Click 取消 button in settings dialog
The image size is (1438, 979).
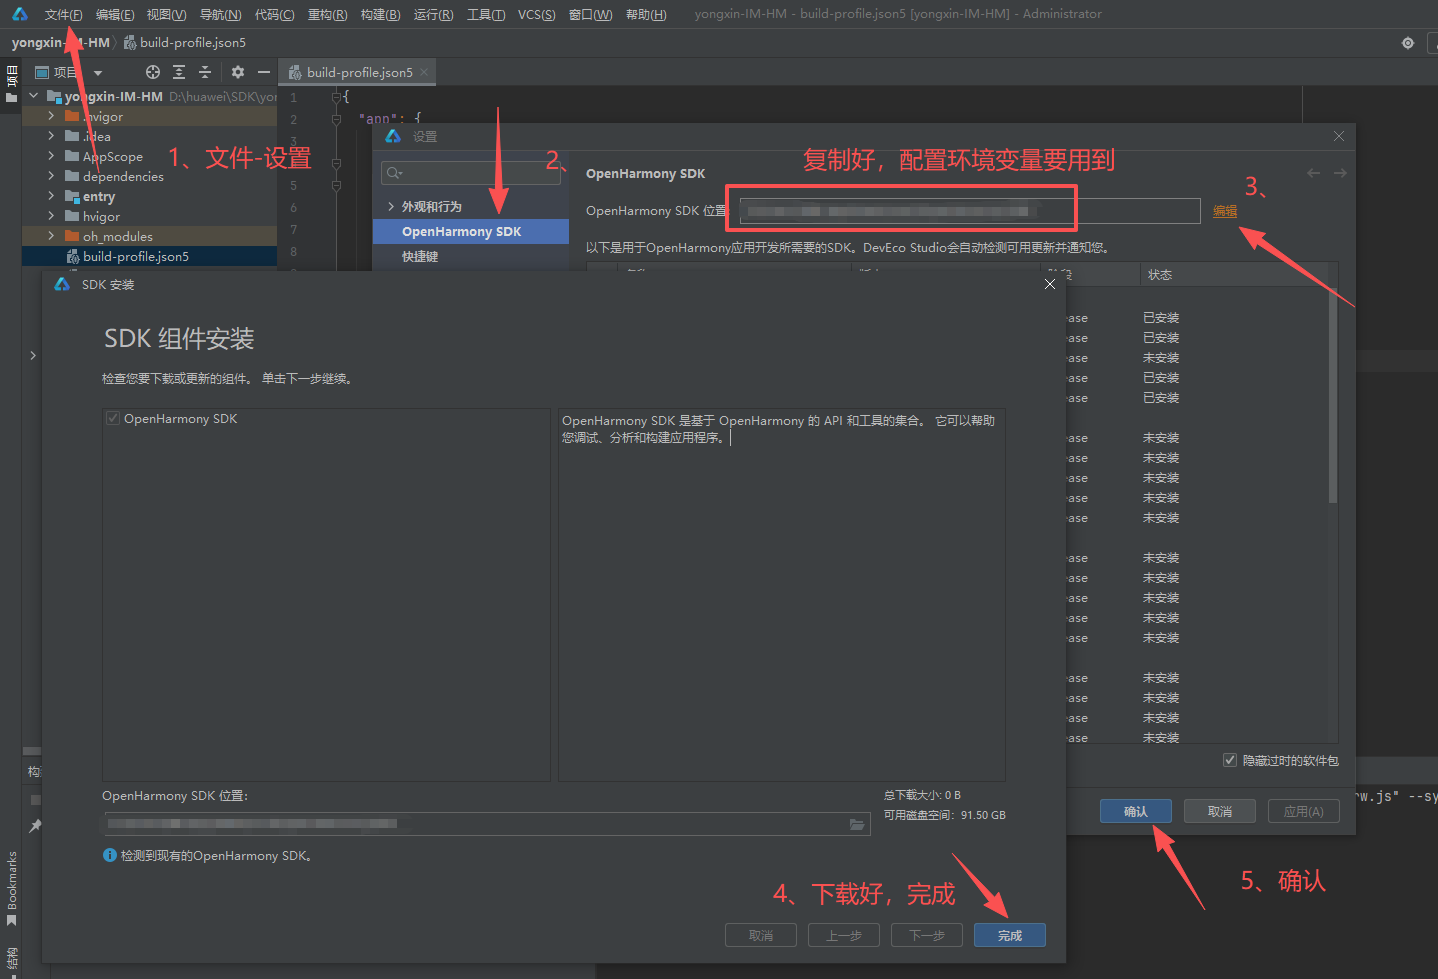point(1220,811)
